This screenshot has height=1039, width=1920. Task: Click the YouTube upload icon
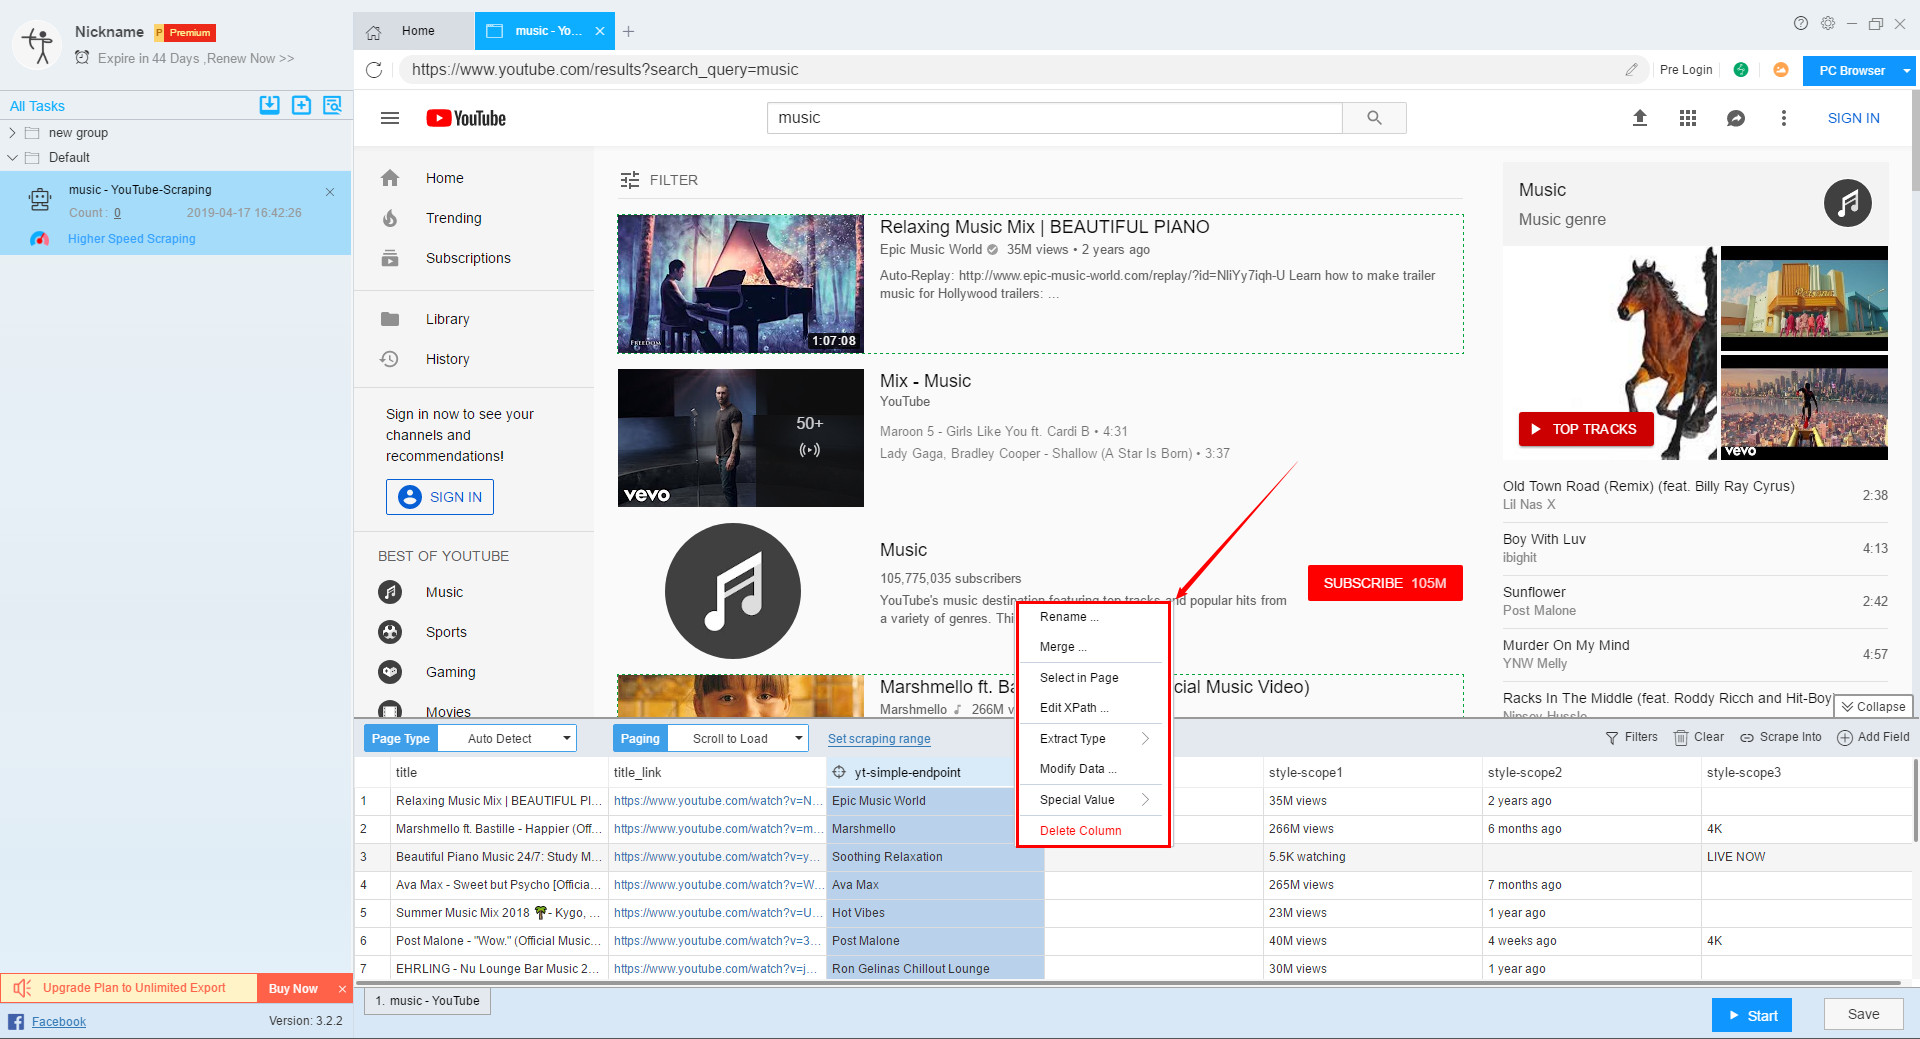tap(1640, 118)
